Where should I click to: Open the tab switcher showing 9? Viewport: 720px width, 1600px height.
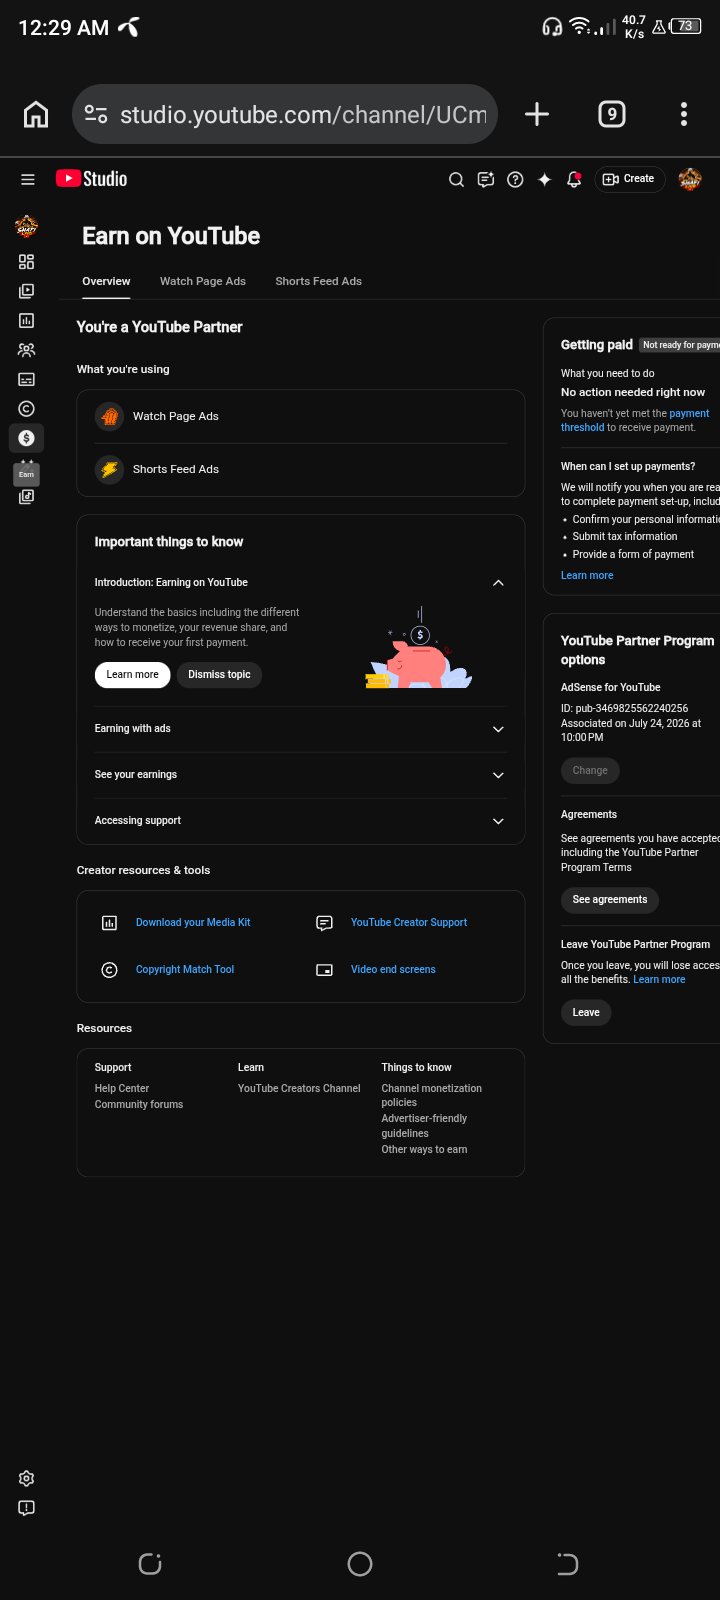pyautogui.click(x=612, y=114)
